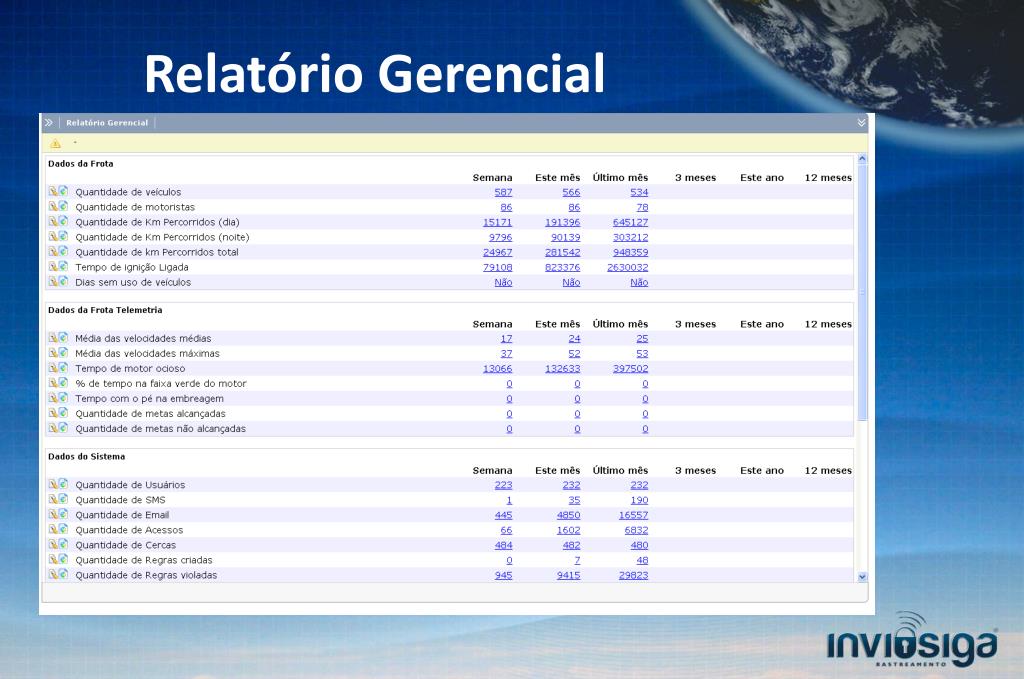This screenshot has width=1024, height=679.
Task: Click the scrollbar up arrow
Action: [x=862, y=159]
